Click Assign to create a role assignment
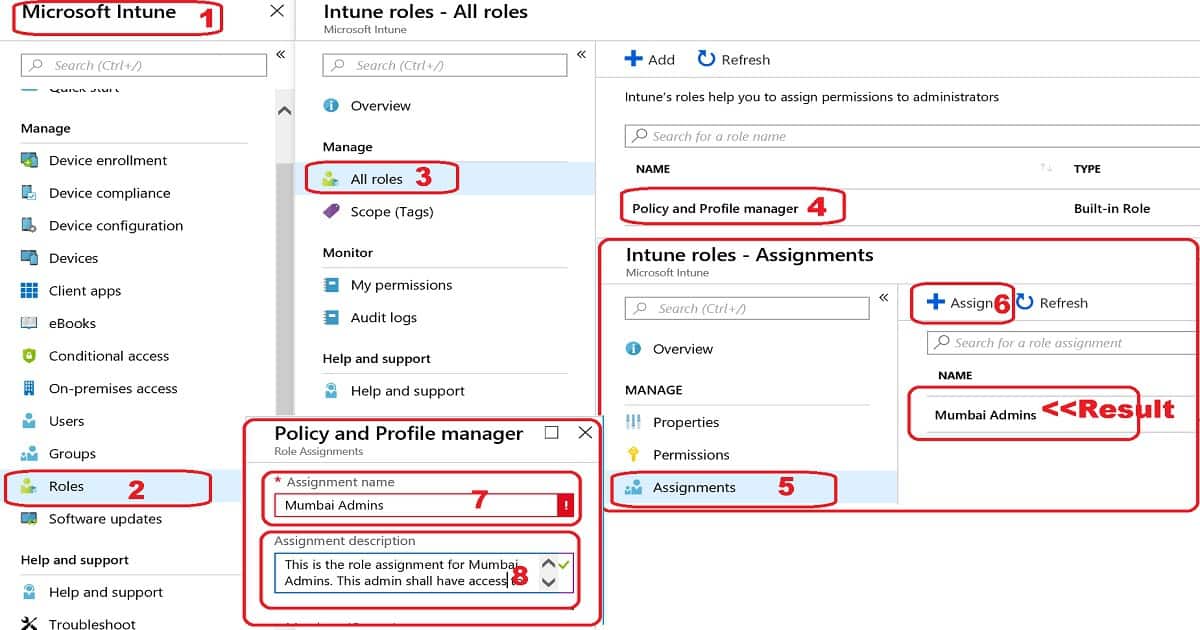 coord(961,302)
